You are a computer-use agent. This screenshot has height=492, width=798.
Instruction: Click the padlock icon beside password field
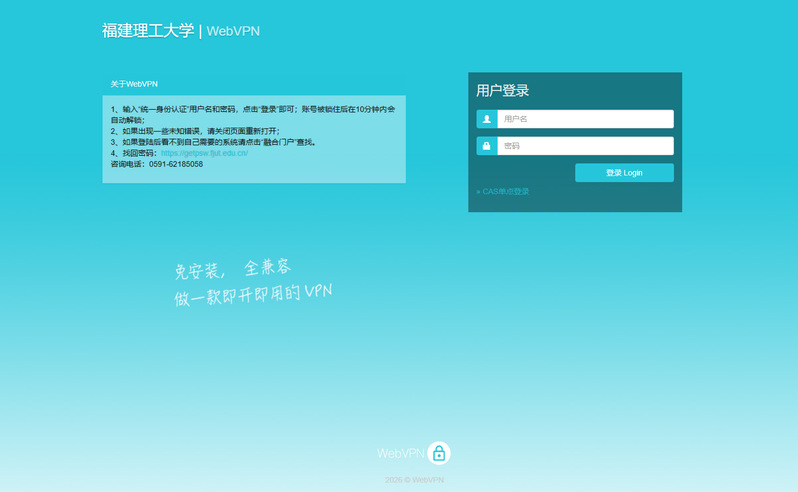487,146
